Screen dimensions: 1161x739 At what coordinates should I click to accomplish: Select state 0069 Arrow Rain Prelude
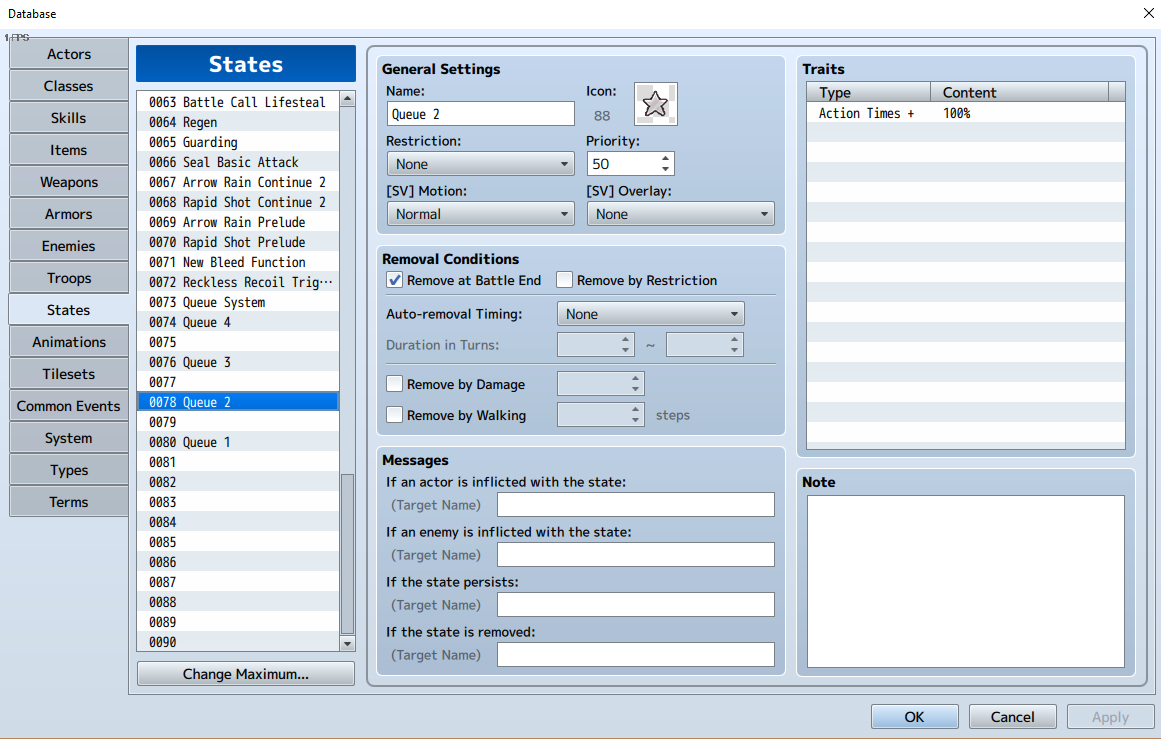click(238, 222)
